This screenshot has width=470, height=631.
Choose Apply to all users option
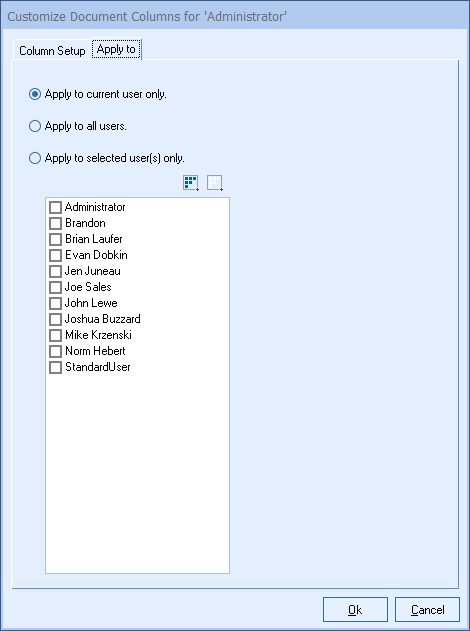pos(35,126)
